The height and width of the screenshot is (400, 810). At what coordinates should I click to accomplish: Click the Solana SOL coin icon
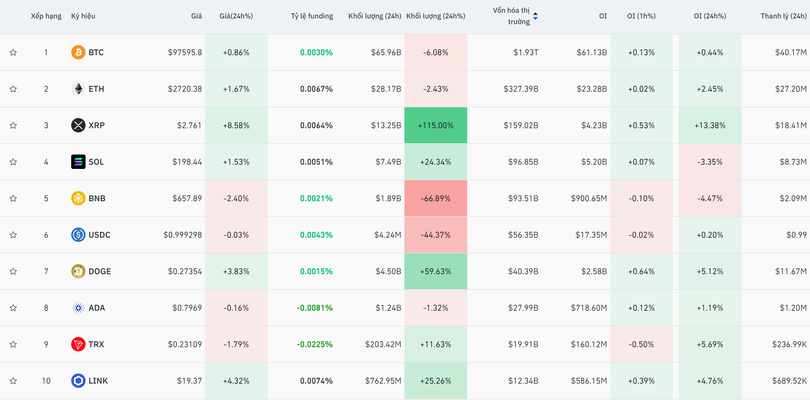[x=78, y=162]
